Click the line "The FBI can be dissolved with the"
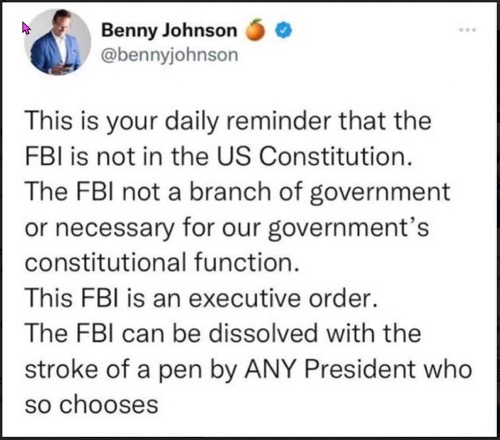Screen dimensions: 500x440 coord(223,333)
